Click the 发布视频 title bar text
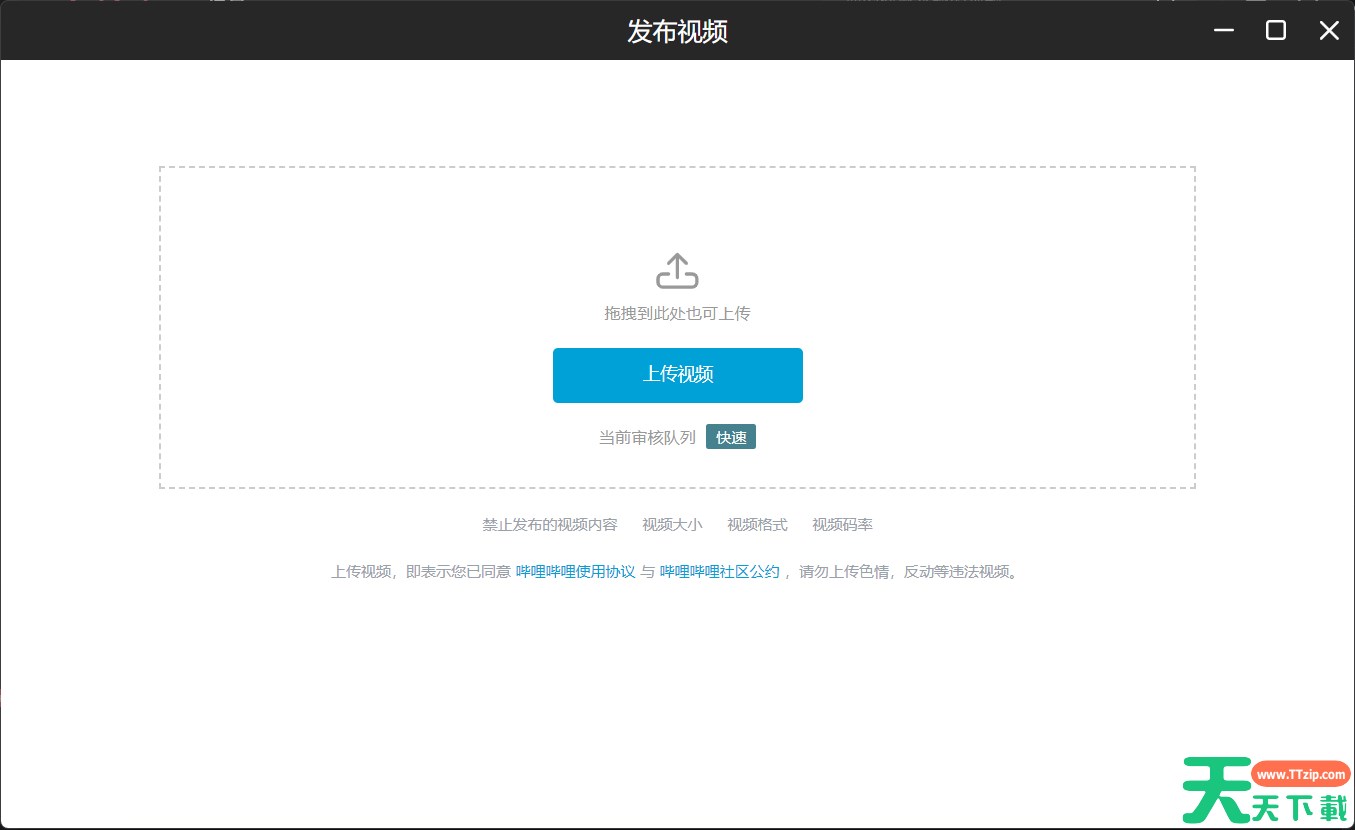1355x830 pixels. tap(677, 31)
